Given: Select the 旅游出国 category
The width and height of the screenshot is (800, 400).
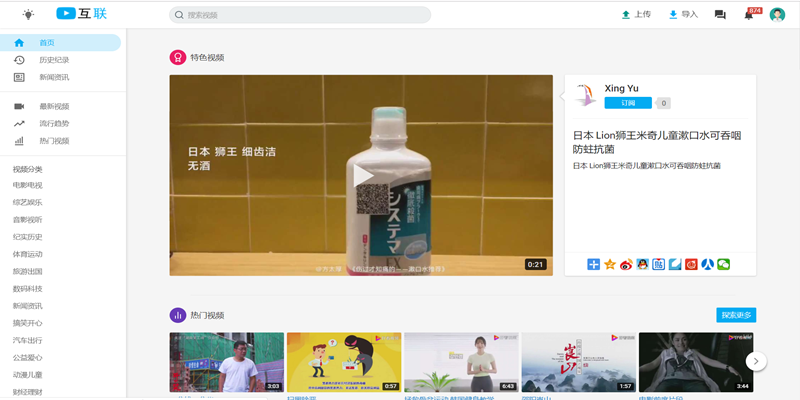Looking at the screenshot, I should (28, 271).
